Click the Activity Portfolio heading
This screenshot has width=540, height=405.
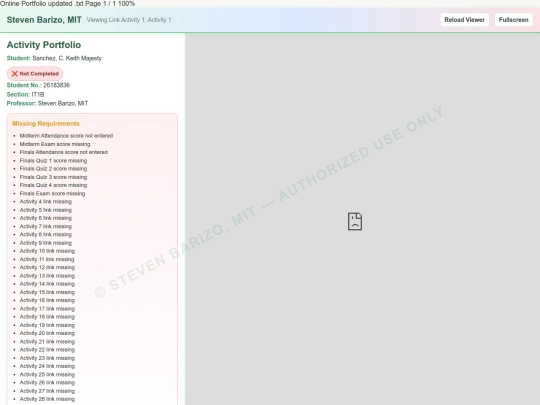[44, 45]
